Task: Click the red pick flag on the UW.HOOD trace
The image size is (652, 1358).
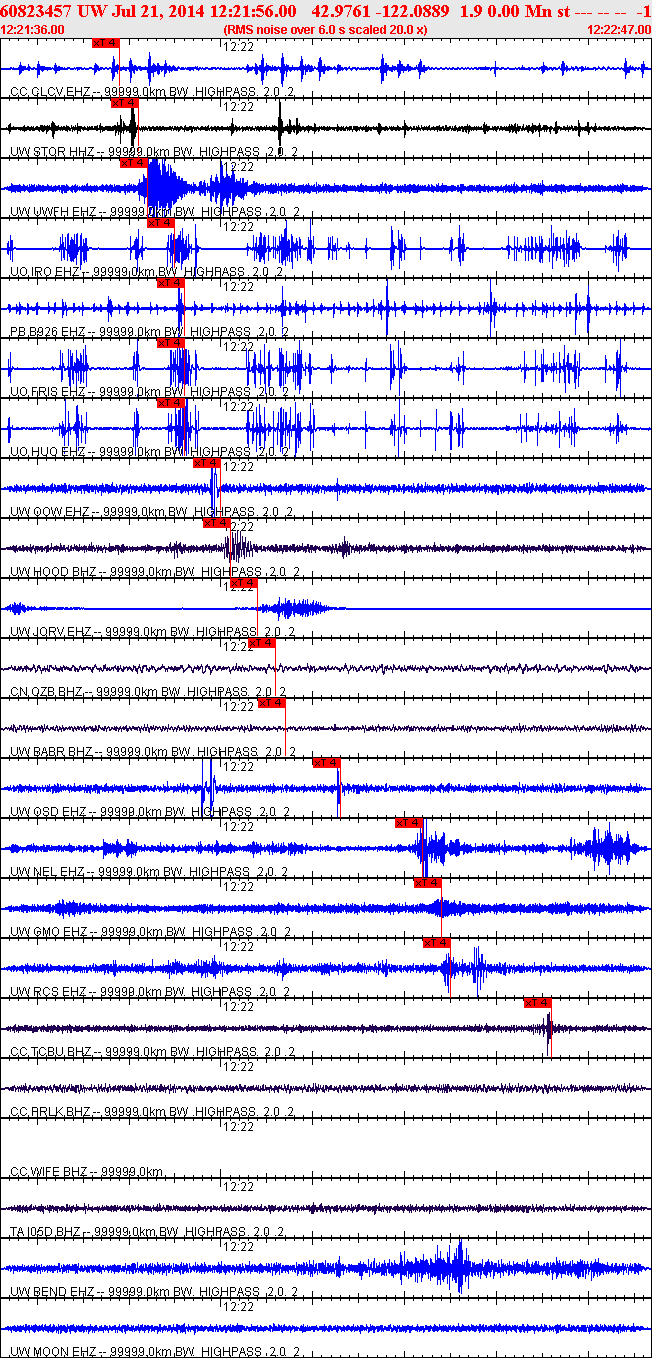Action: point(217,523)
